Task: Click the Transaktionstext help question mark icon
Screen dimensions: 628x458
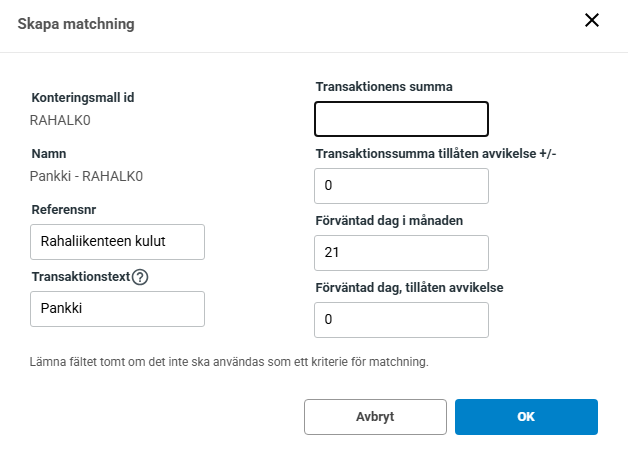Action: [x=140, y=277]
